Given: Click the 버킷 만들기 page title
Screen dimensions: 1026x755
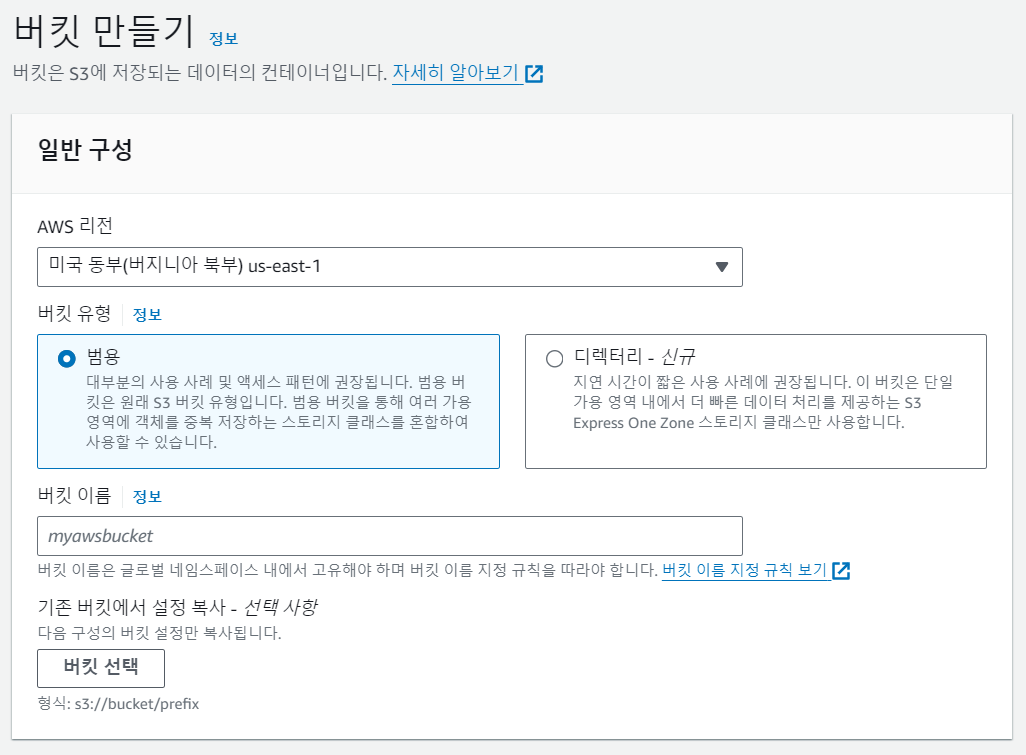Looking at the screenshot, I should tap(104, 31).
